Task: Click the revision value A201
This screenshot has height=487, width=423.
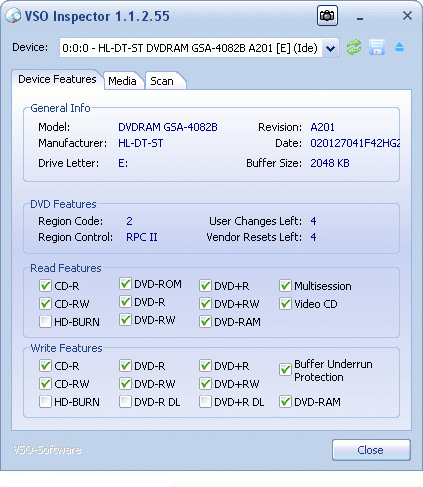Action: coord(322,127)
